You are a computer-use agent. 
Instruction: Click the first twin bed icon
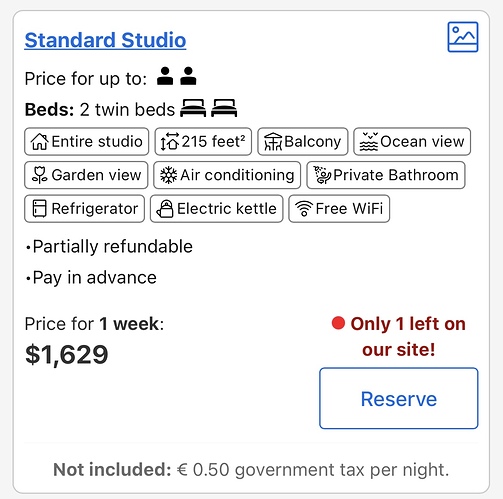tap(193, 108)
